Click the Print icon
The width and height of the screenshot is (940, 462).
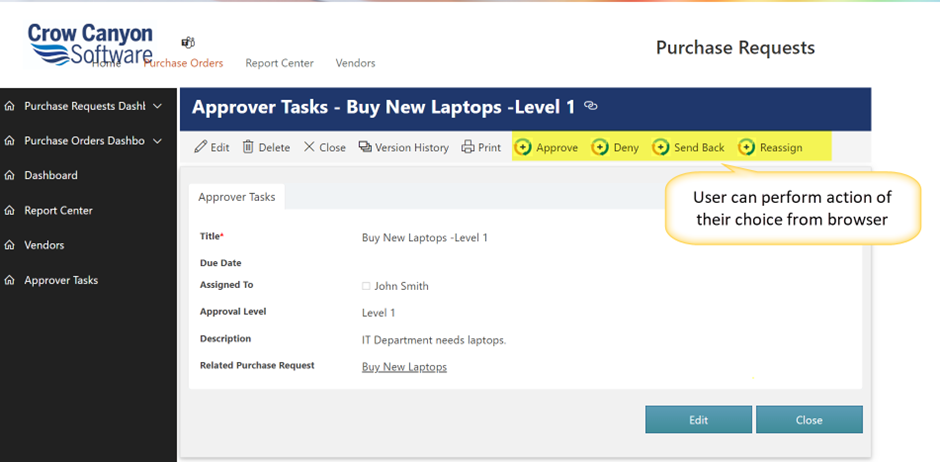point(468,147)
